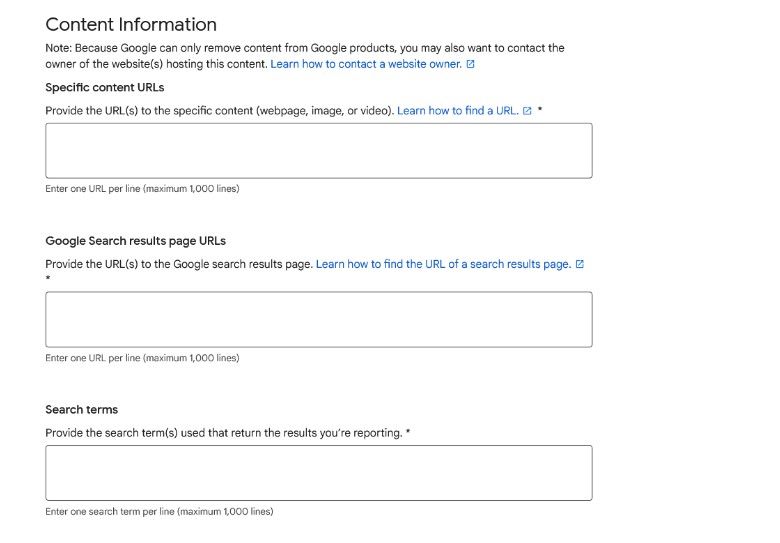This screenshot has width=780, height=543.
Task: Focus the Specific content URLs text box
Action: tap(318, 151)
